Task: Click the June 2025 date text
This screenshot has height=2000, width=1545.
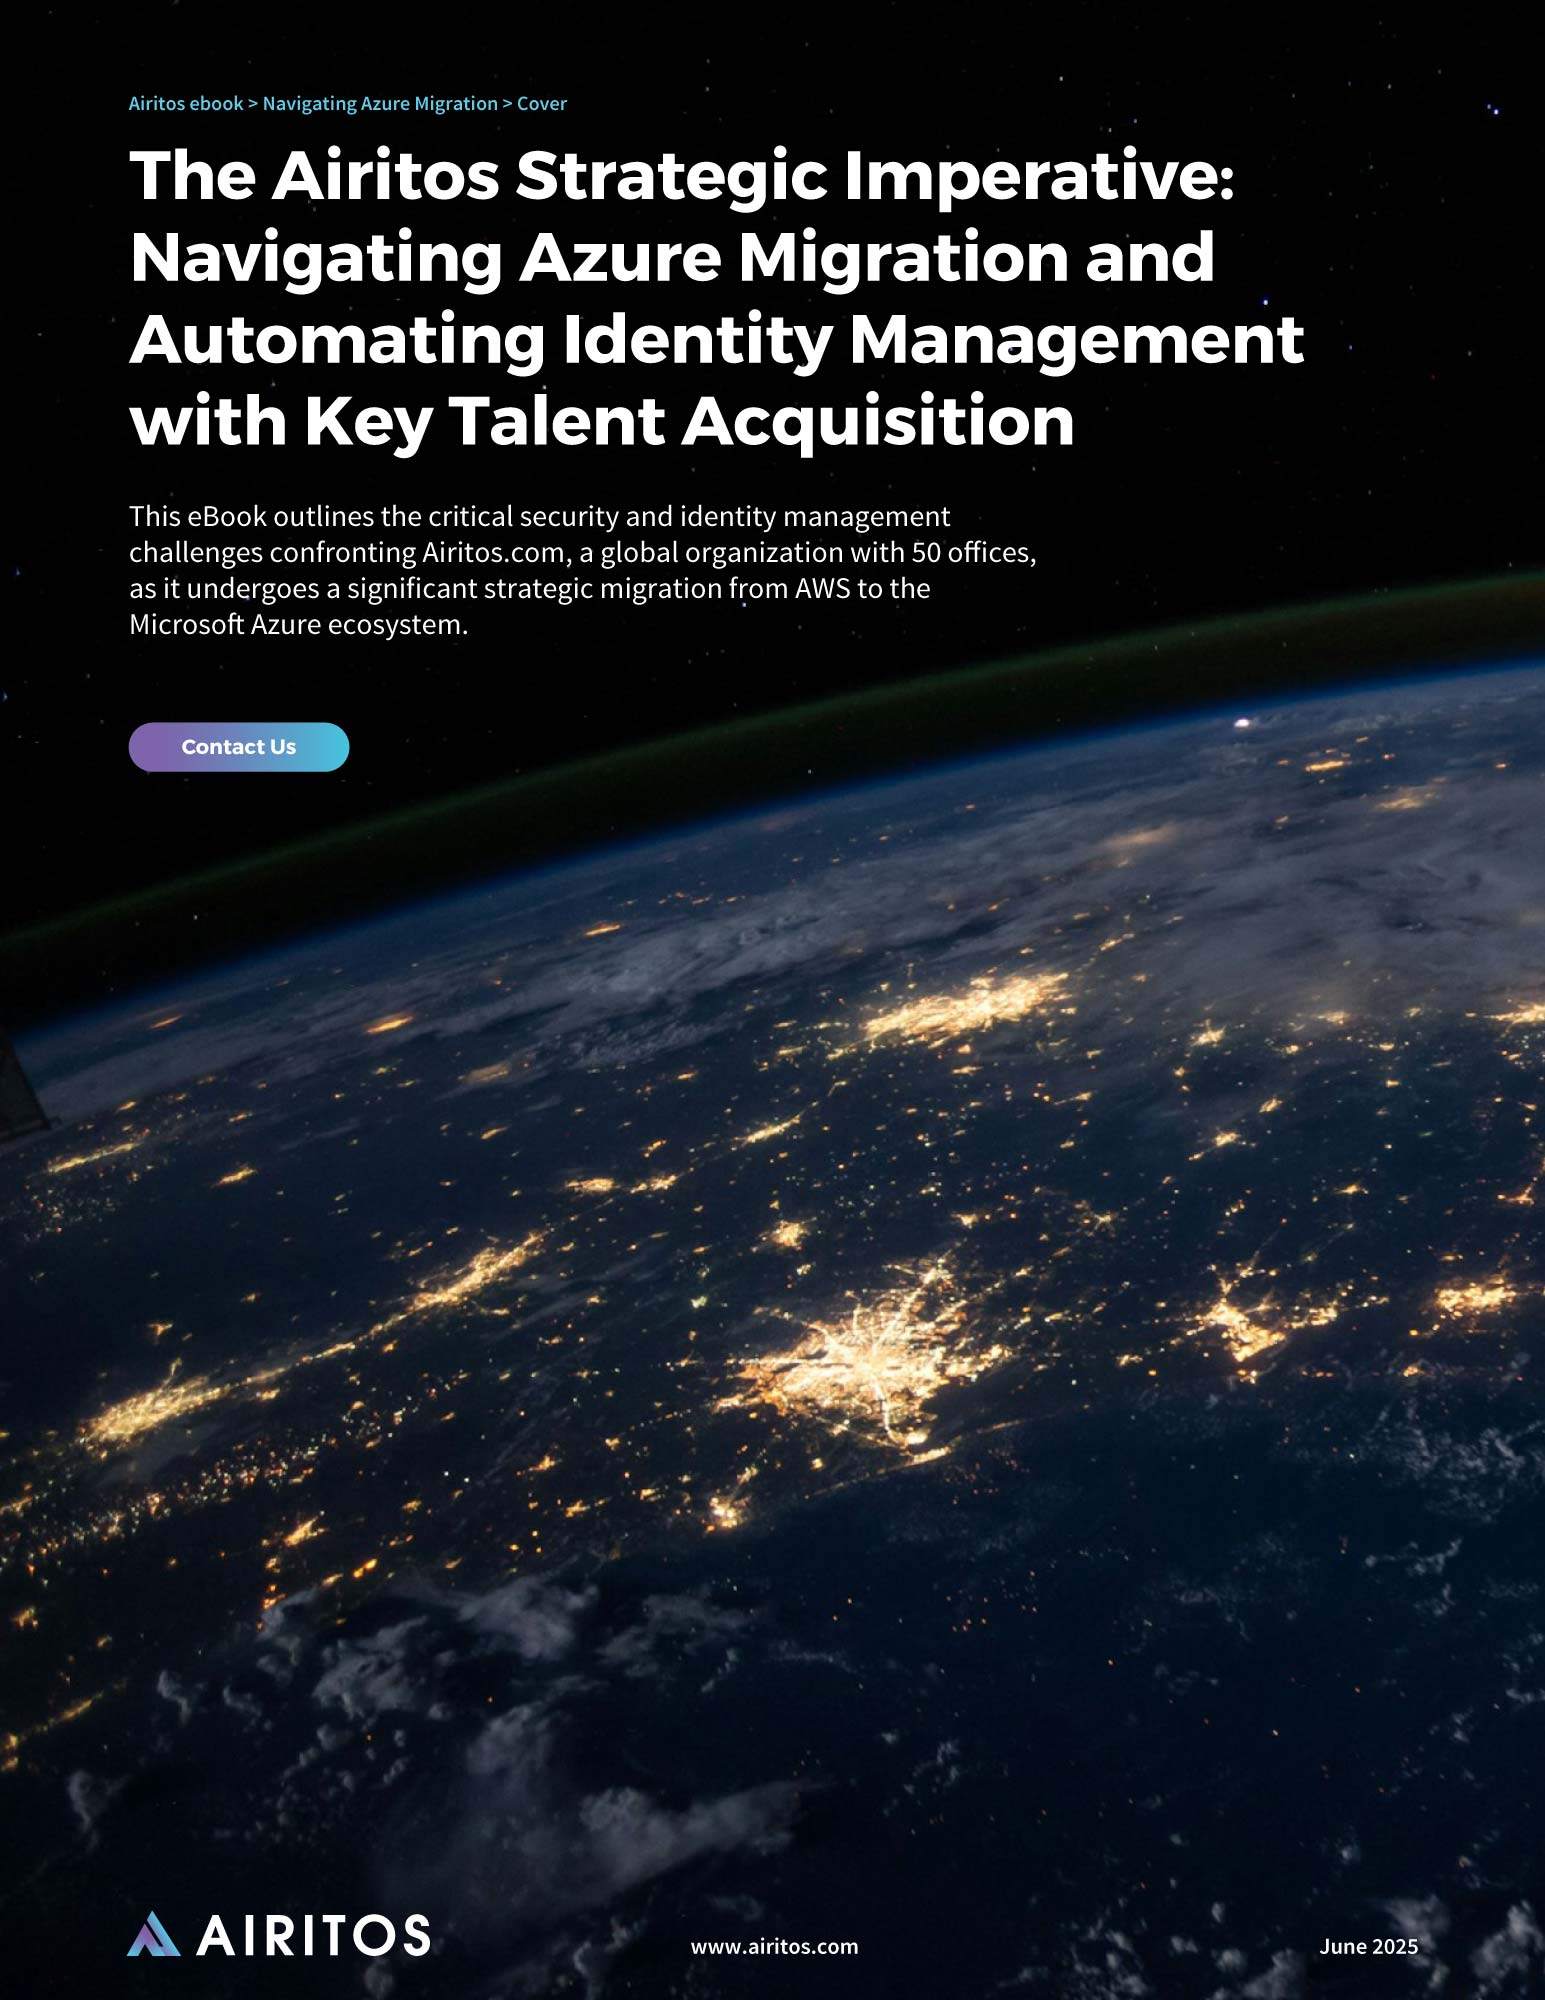Action: point(1368,1946)
